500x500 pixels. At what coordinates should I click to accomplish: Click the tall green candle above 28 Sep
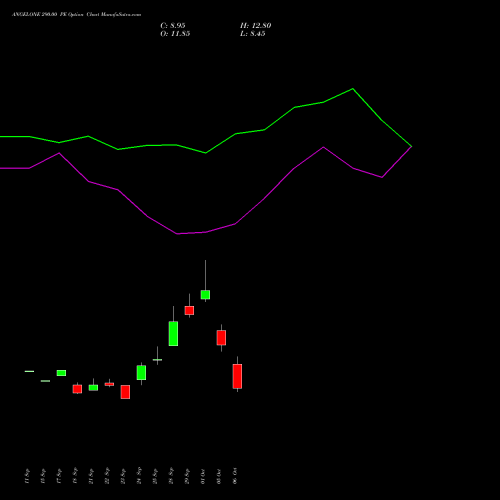(x=173, y=334)
